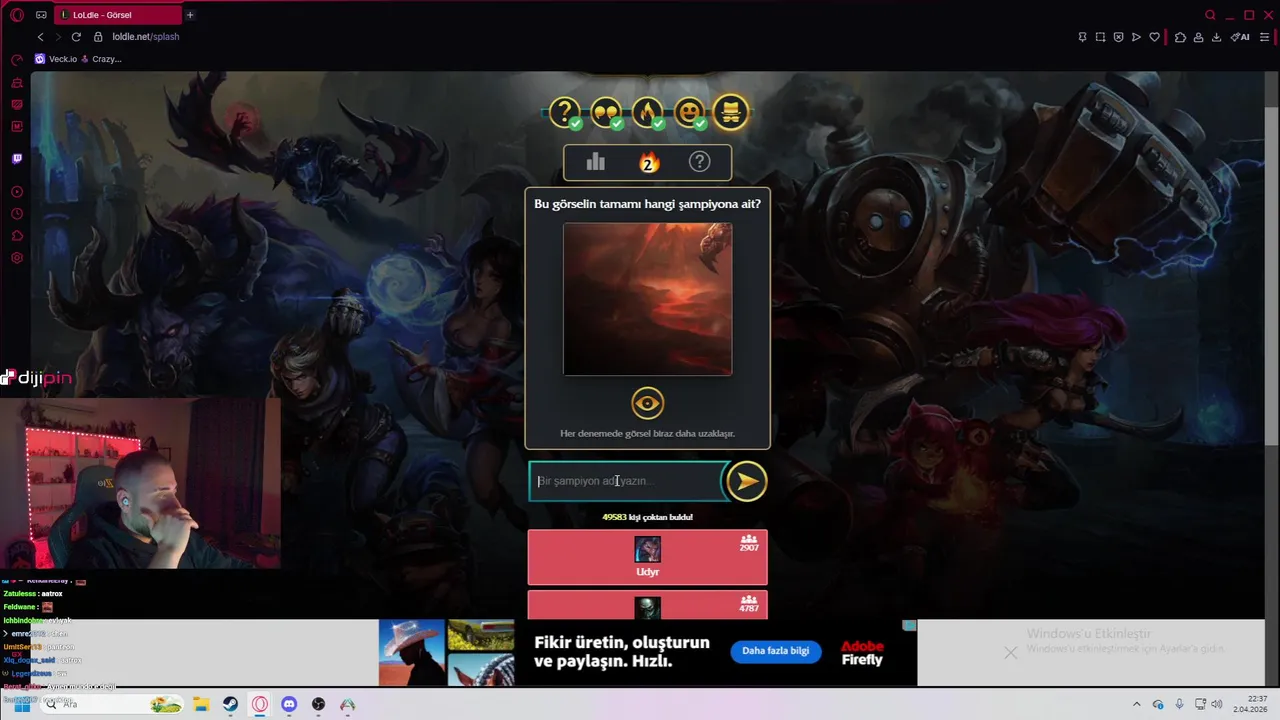
Task: Open the Crazy... bookmark
Action: (x=101, y=59)
